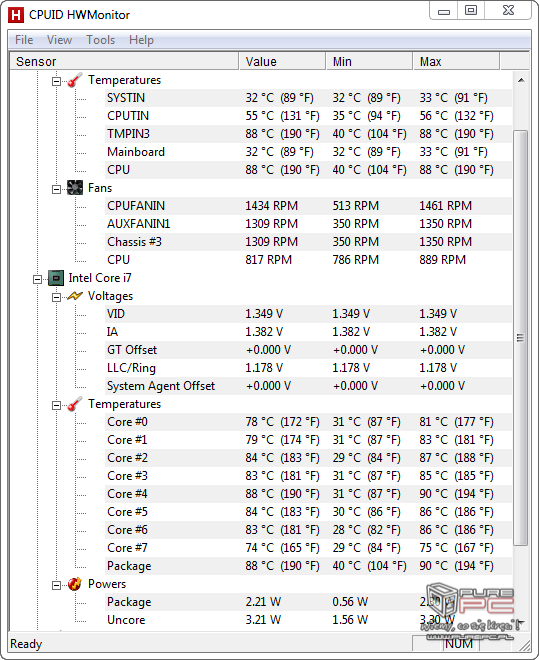Screen dimensions: 539x660
Task: Select the Core #3 row
Action: (x=308, y=476)
